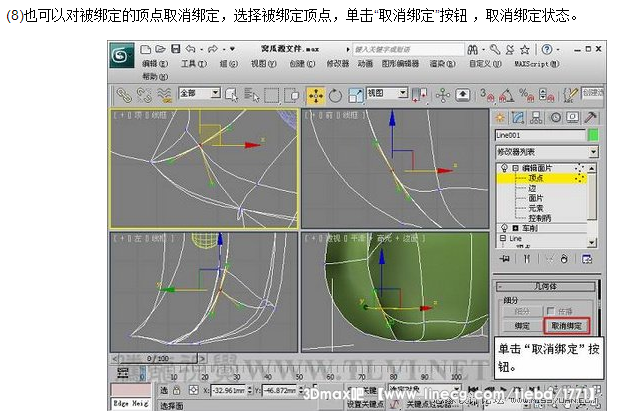
Task: Open the 视图 reference coordinate dropdown
Action: pos(386,93)
